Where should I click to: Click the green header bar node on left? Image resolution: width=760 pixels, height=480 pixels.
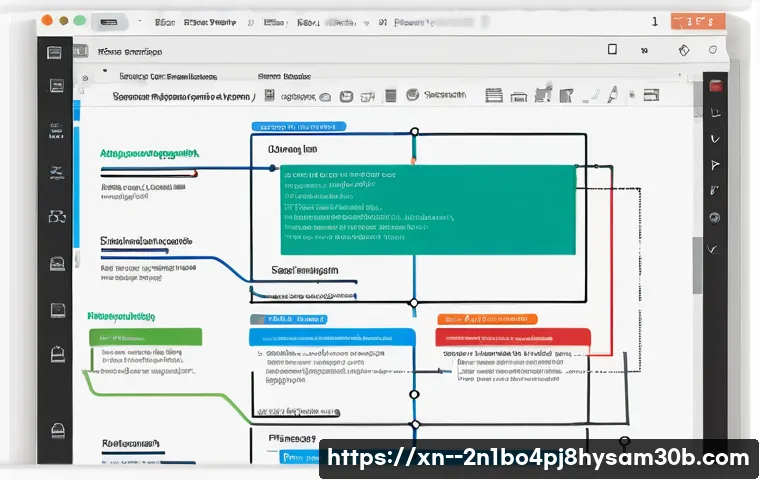tap(144, 338)
